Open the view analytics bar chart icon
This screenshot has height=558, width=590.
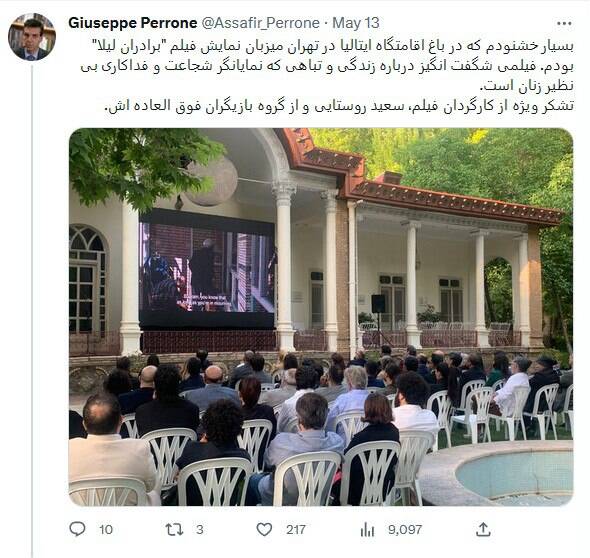tap(367, 530)
